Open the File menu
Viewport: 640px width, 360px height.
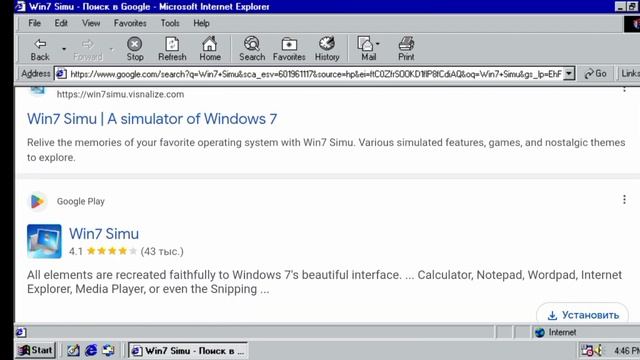[34, 23]
